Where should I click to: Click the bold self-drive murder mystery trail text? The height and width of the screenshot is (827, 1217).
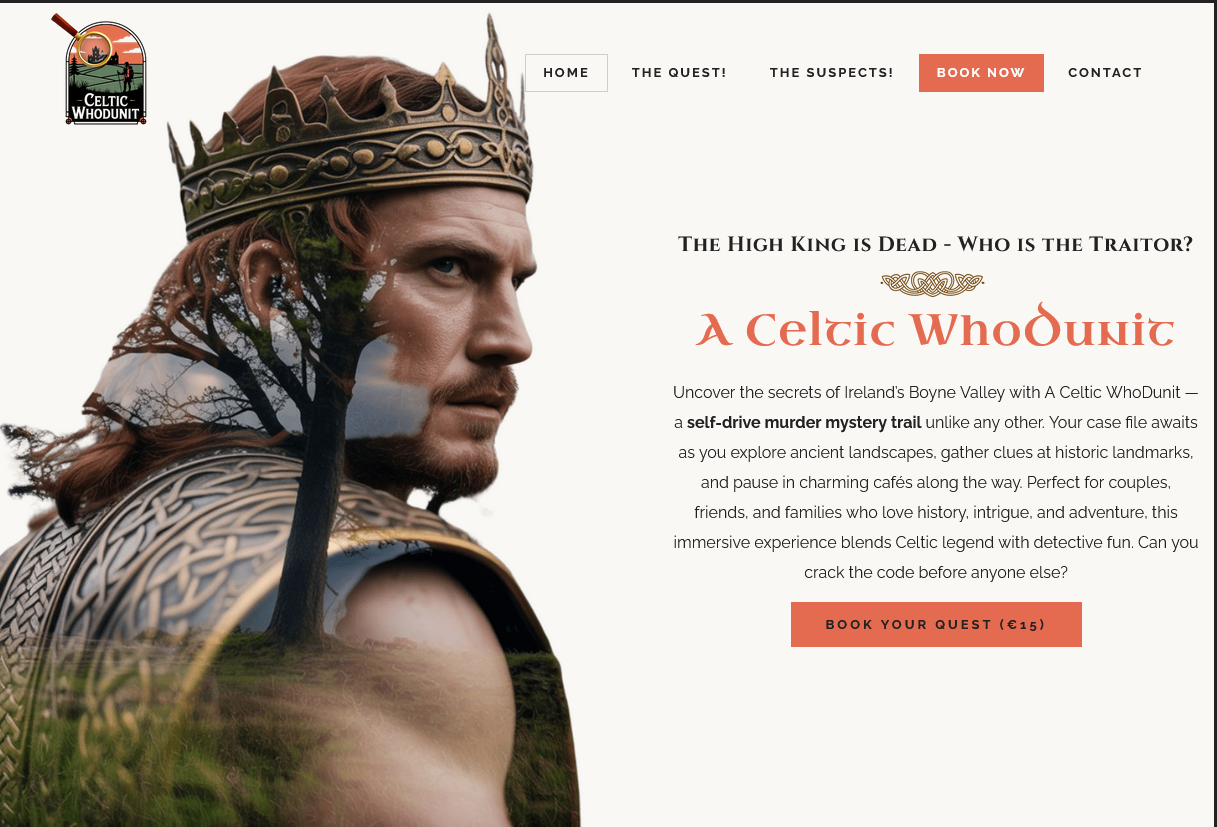pyautogui.click(x=804, y=422)
